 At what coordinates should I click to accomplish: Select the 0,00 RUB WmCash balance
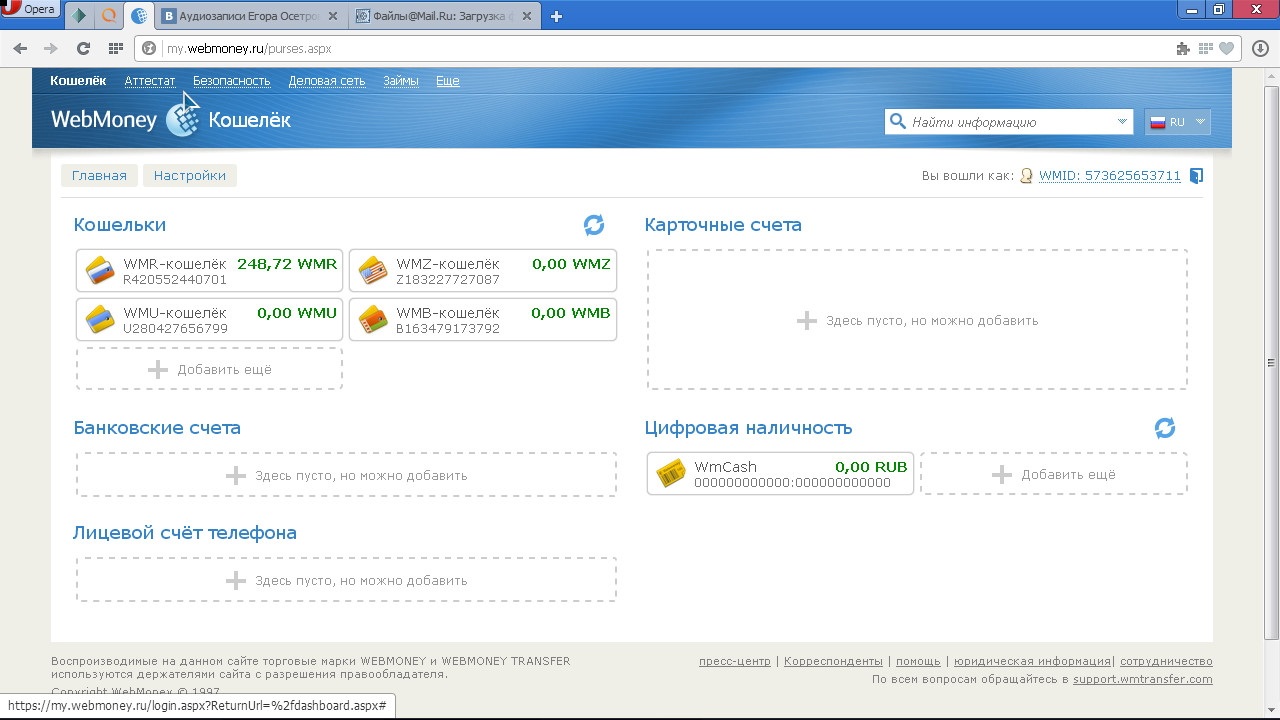click(x=871, y=467)
